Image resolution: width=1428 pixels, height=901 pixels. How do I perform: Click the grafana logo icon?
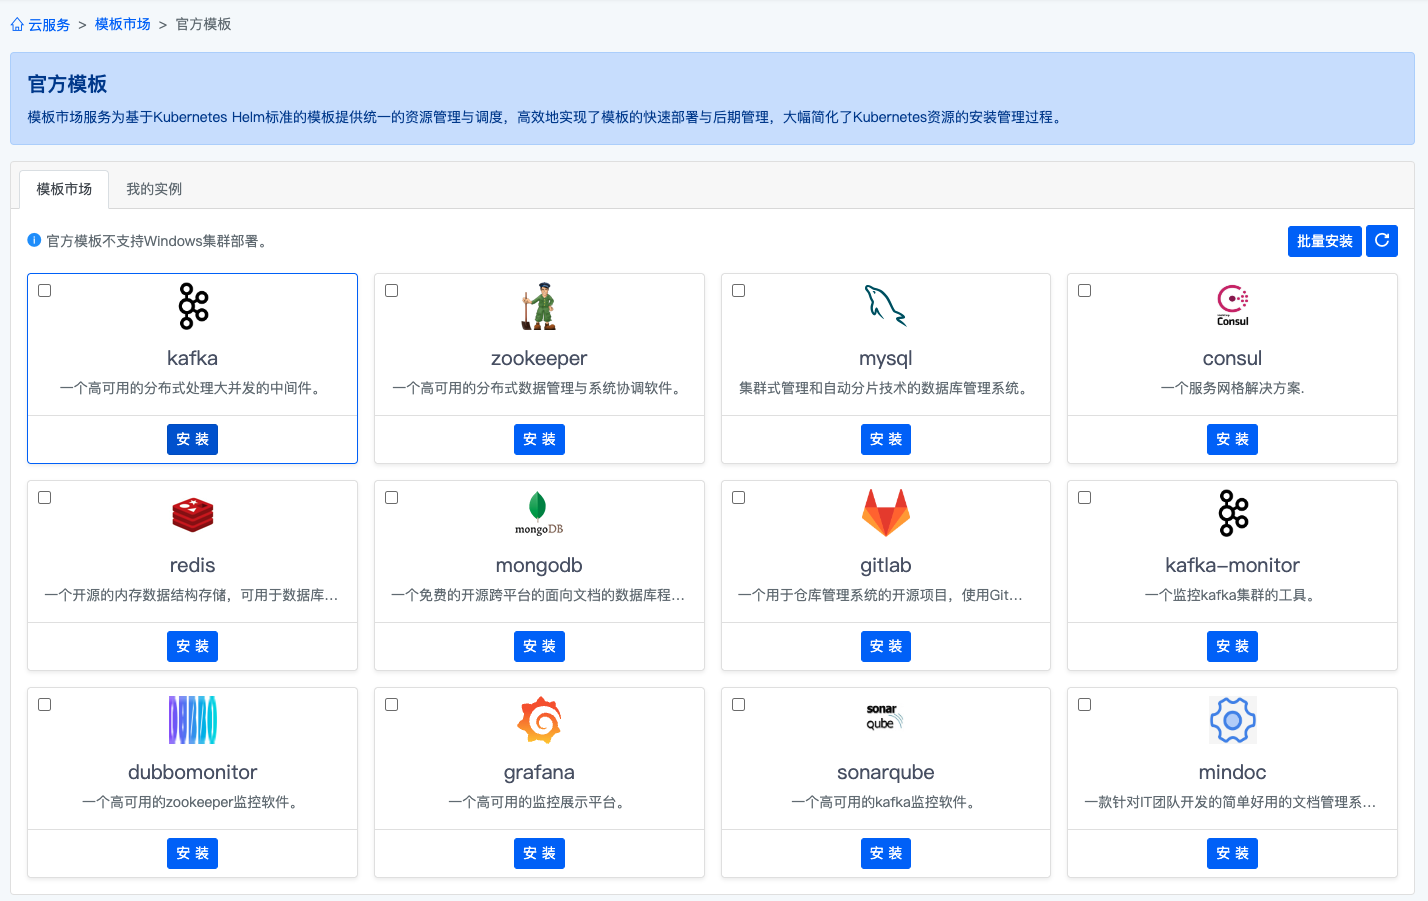tap(539, 720)
